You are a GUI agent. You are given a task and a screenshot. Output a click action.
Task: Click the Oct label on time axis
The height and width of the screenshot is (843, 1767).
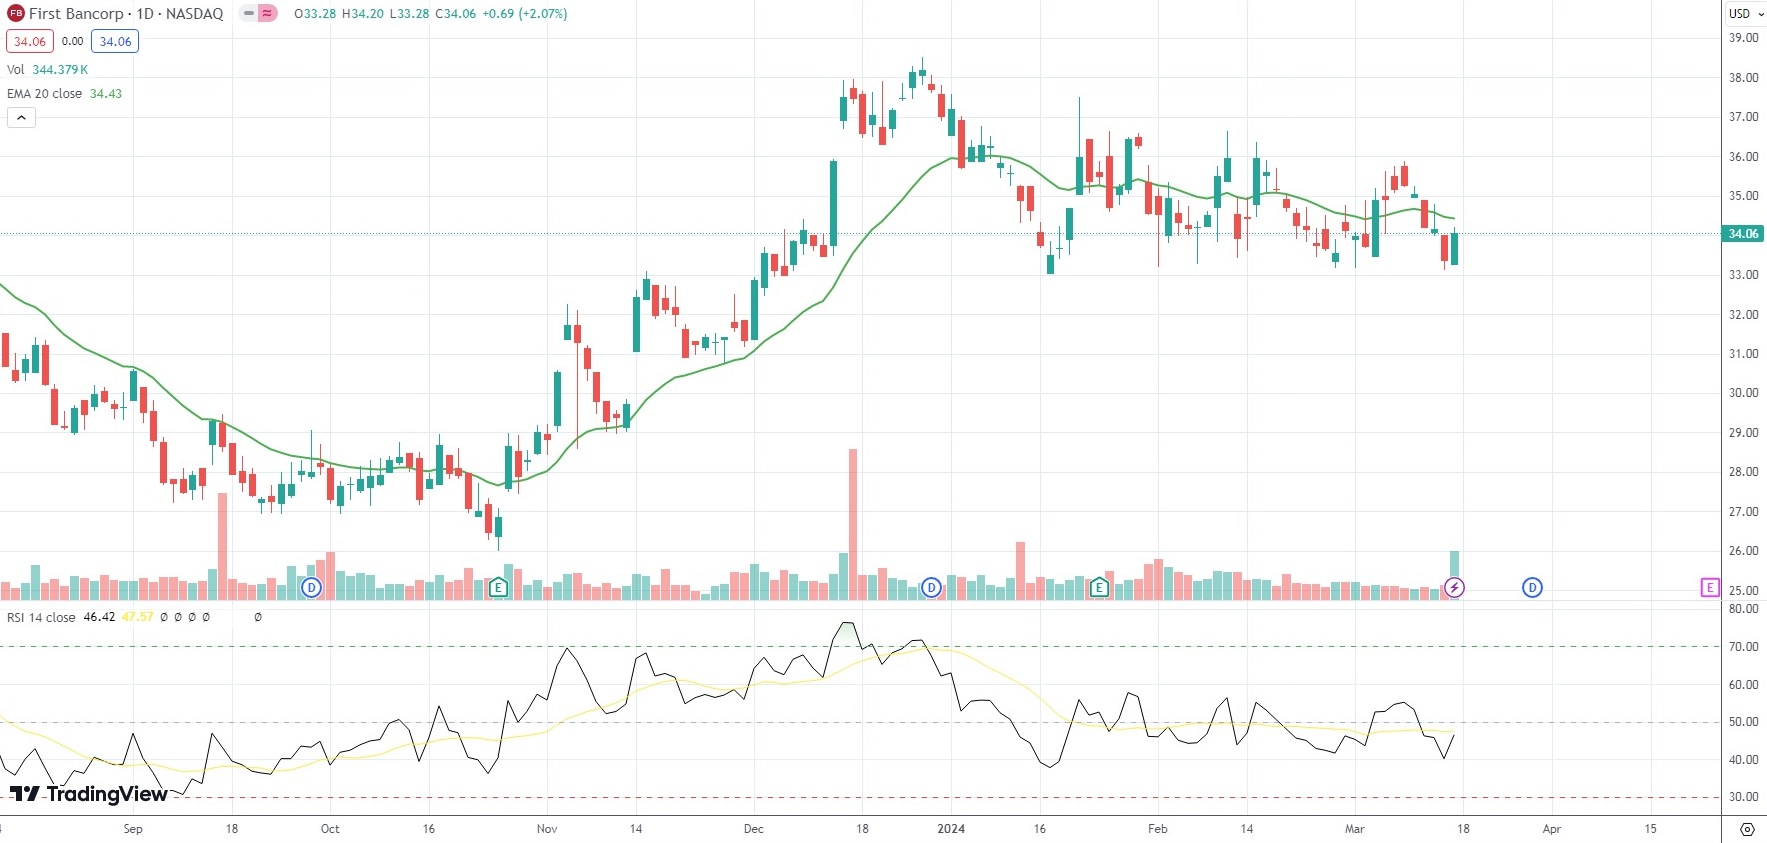tap(330, 829)
